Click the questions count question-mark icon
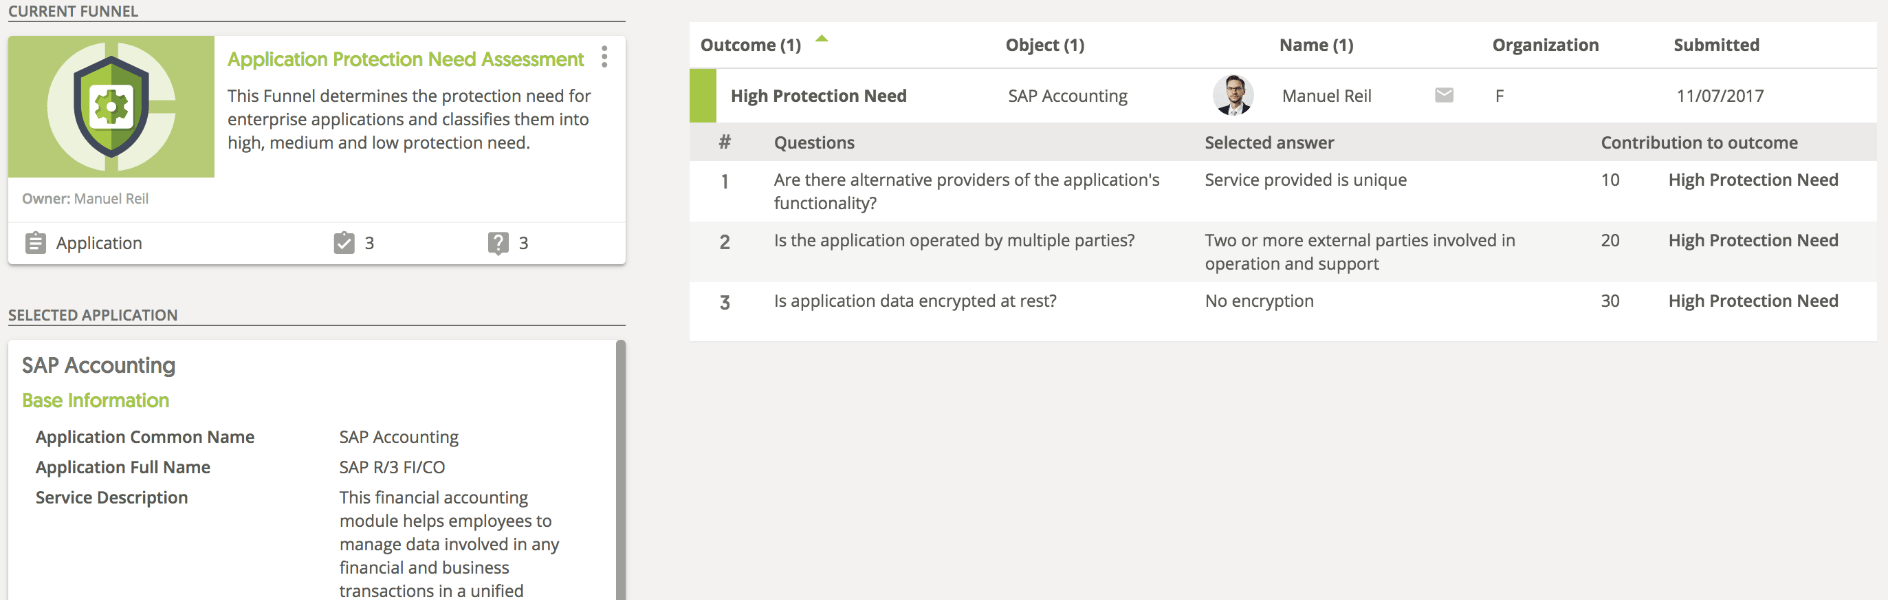This screenshot has height=600, width=1888. pyautogui.click(x=498, y=243)
